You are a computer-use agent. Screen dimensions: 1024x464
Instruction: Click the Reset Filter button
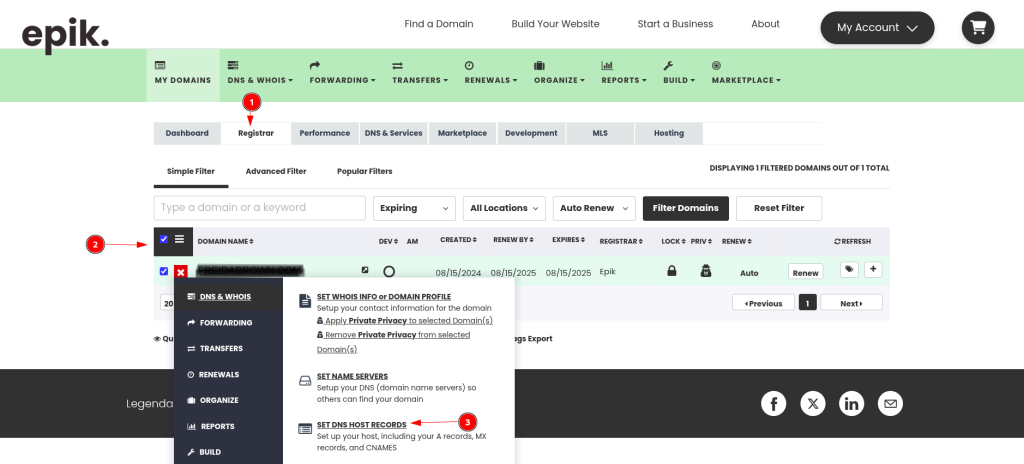tap(778, 208)
